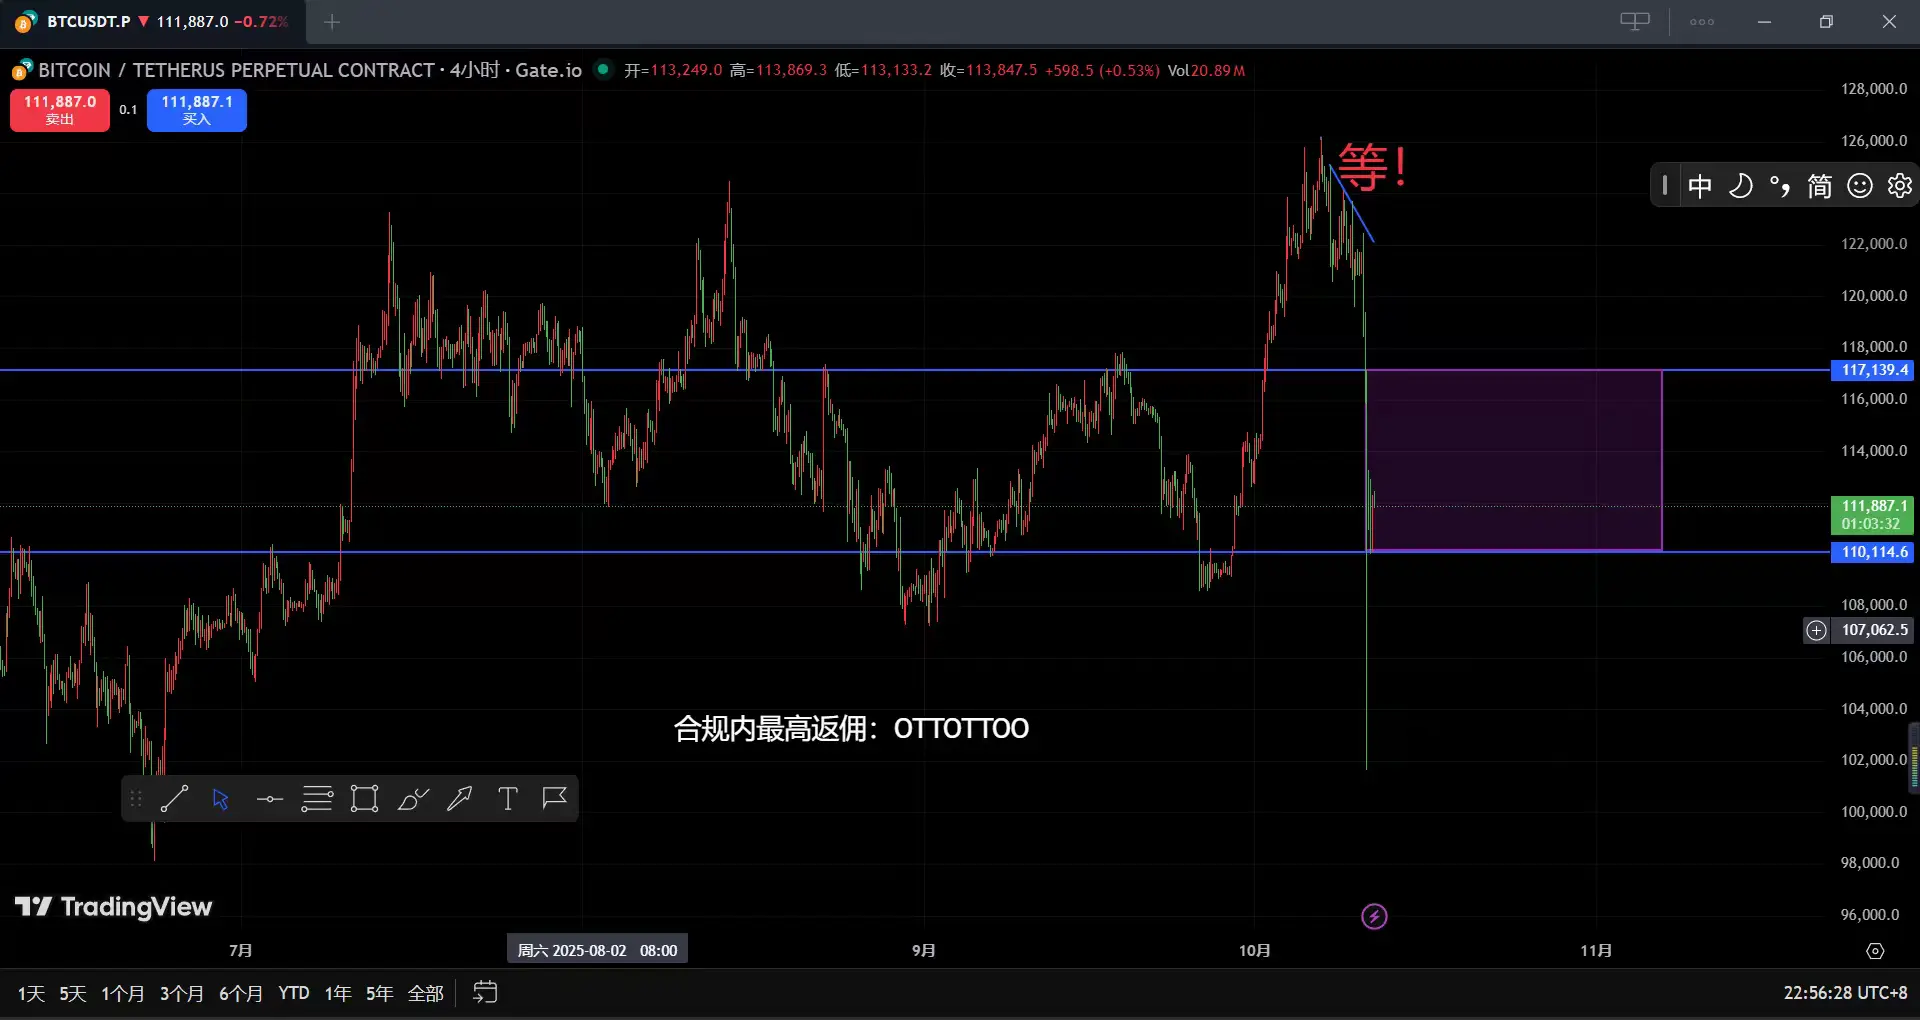Viewport: 1920px width, 1020px height.
Task: Open a new tab with the plus icon
Action: [332, 21]
